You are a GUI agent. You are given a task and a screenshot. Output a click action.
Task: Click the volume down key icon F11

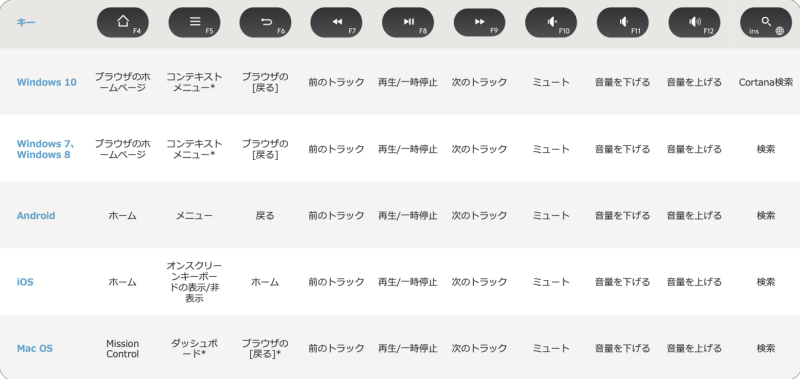(x=622, y=22)
